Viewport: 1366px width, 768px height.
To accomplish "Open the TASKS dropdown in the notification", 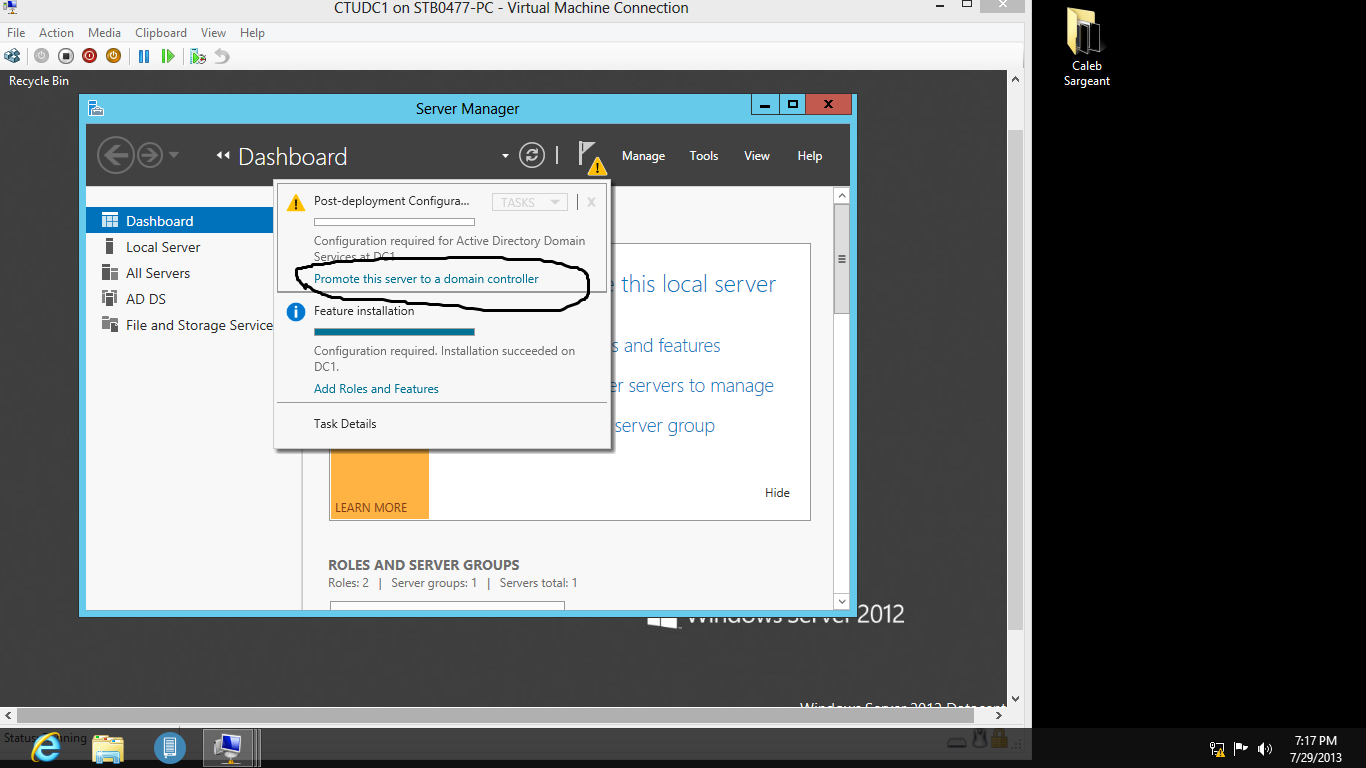I will click(x=530, y=202).
